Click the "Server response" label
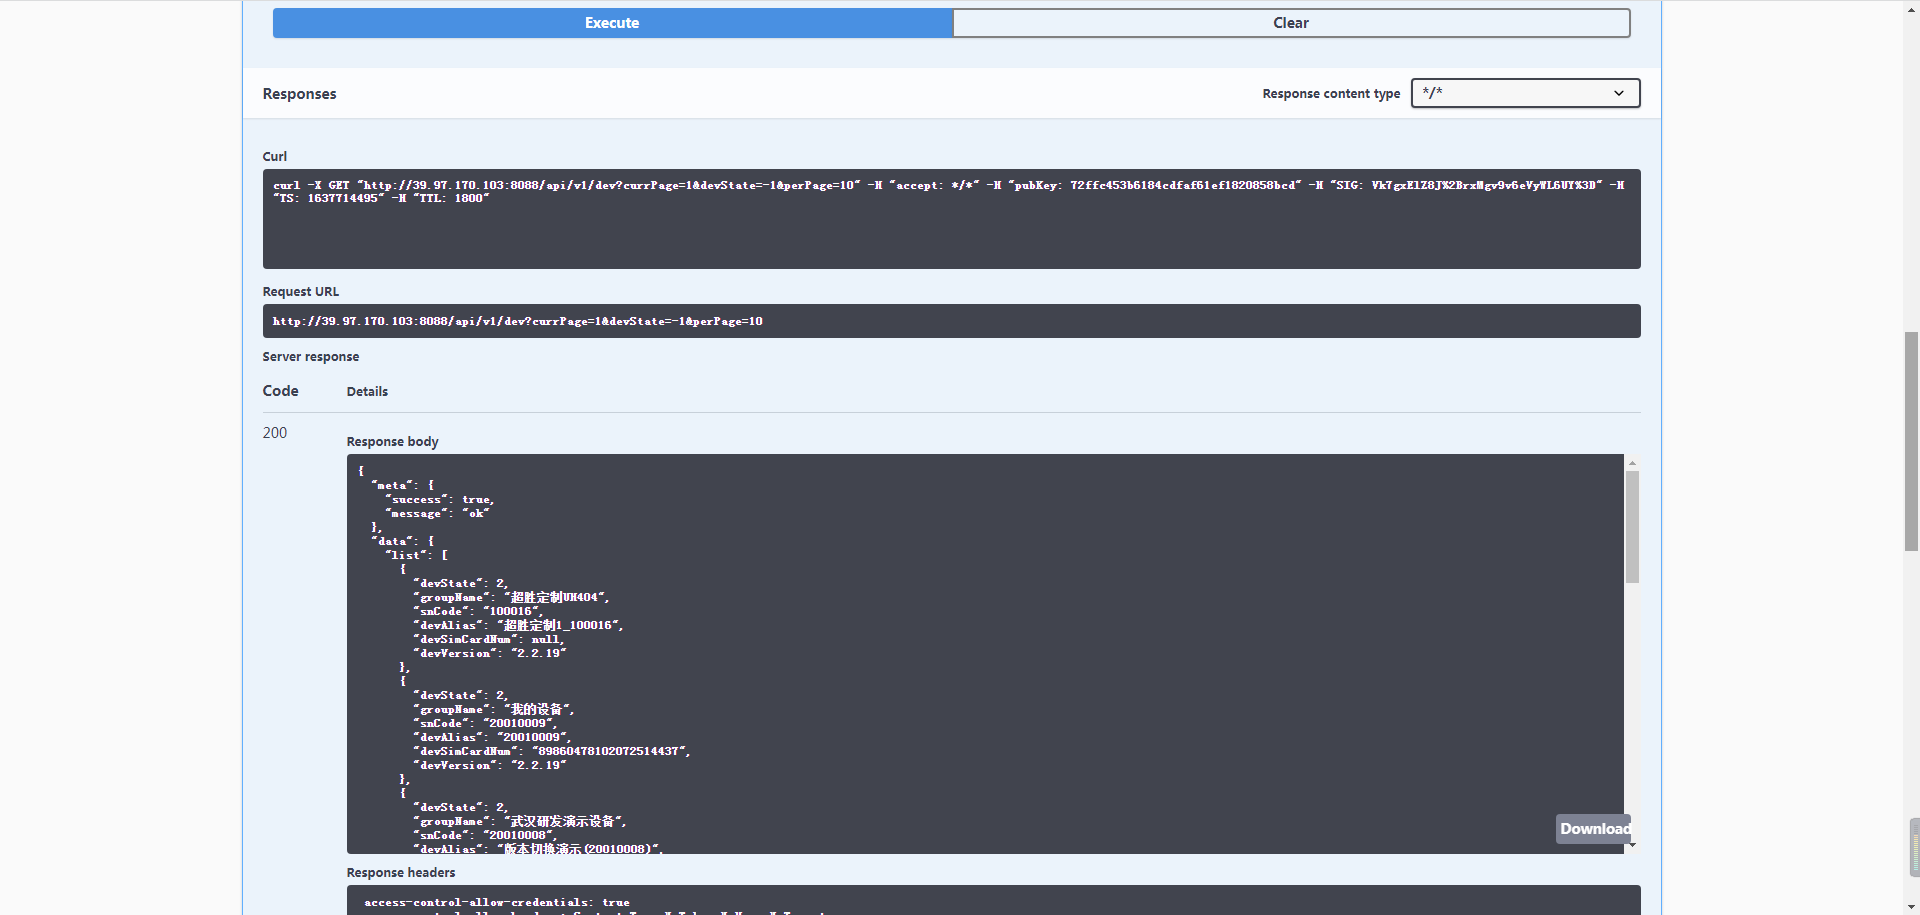 (310, 357)
